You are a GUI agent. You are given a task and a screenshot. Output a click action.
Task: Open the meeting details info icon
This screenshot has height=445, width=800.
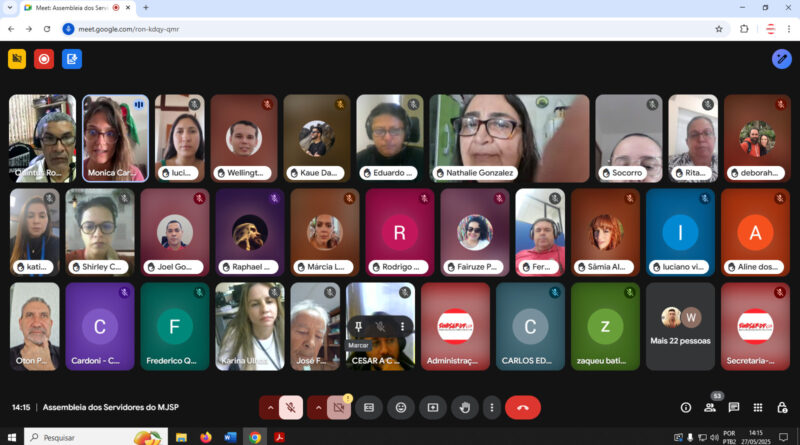686,407
